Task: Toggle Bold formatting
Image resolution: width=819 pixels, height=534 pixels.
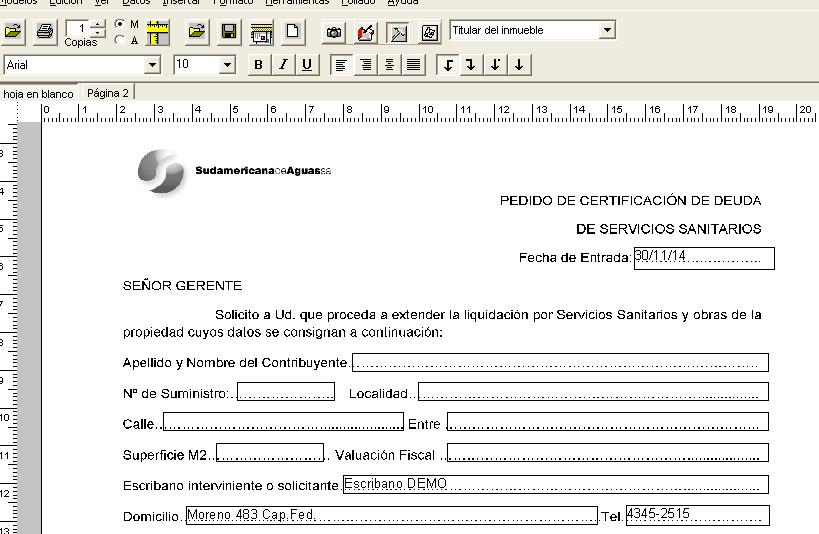Action: pyautogui.click(x=258, y=65)
